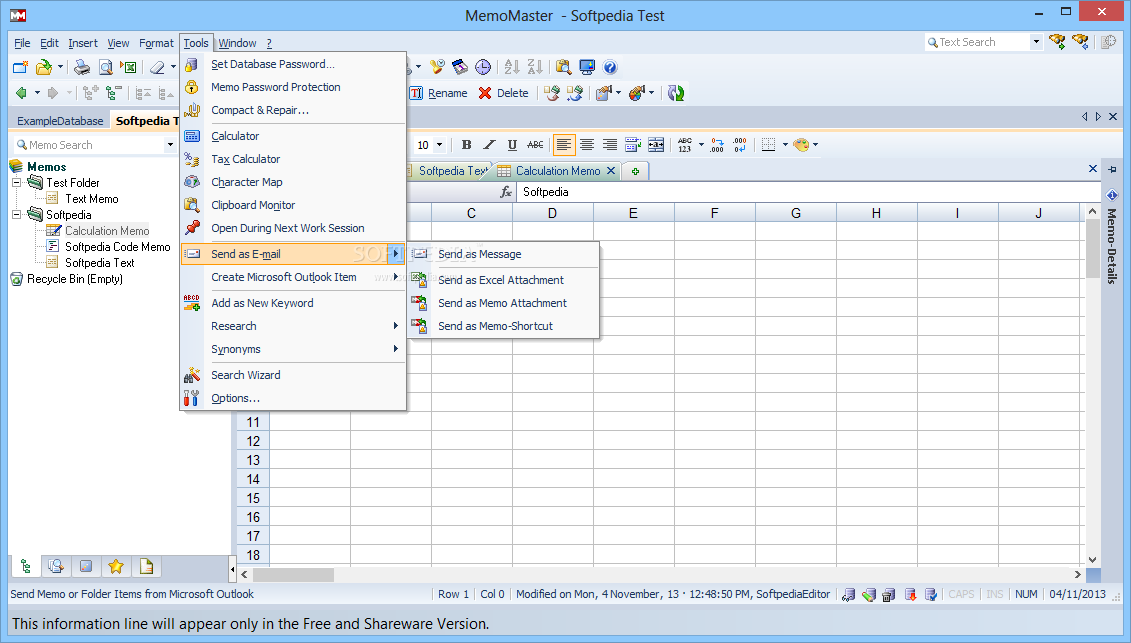The image size is (1131, 643).
Task: Switch to the Calculation Memo tab
Action: click(x=558, y=171)
